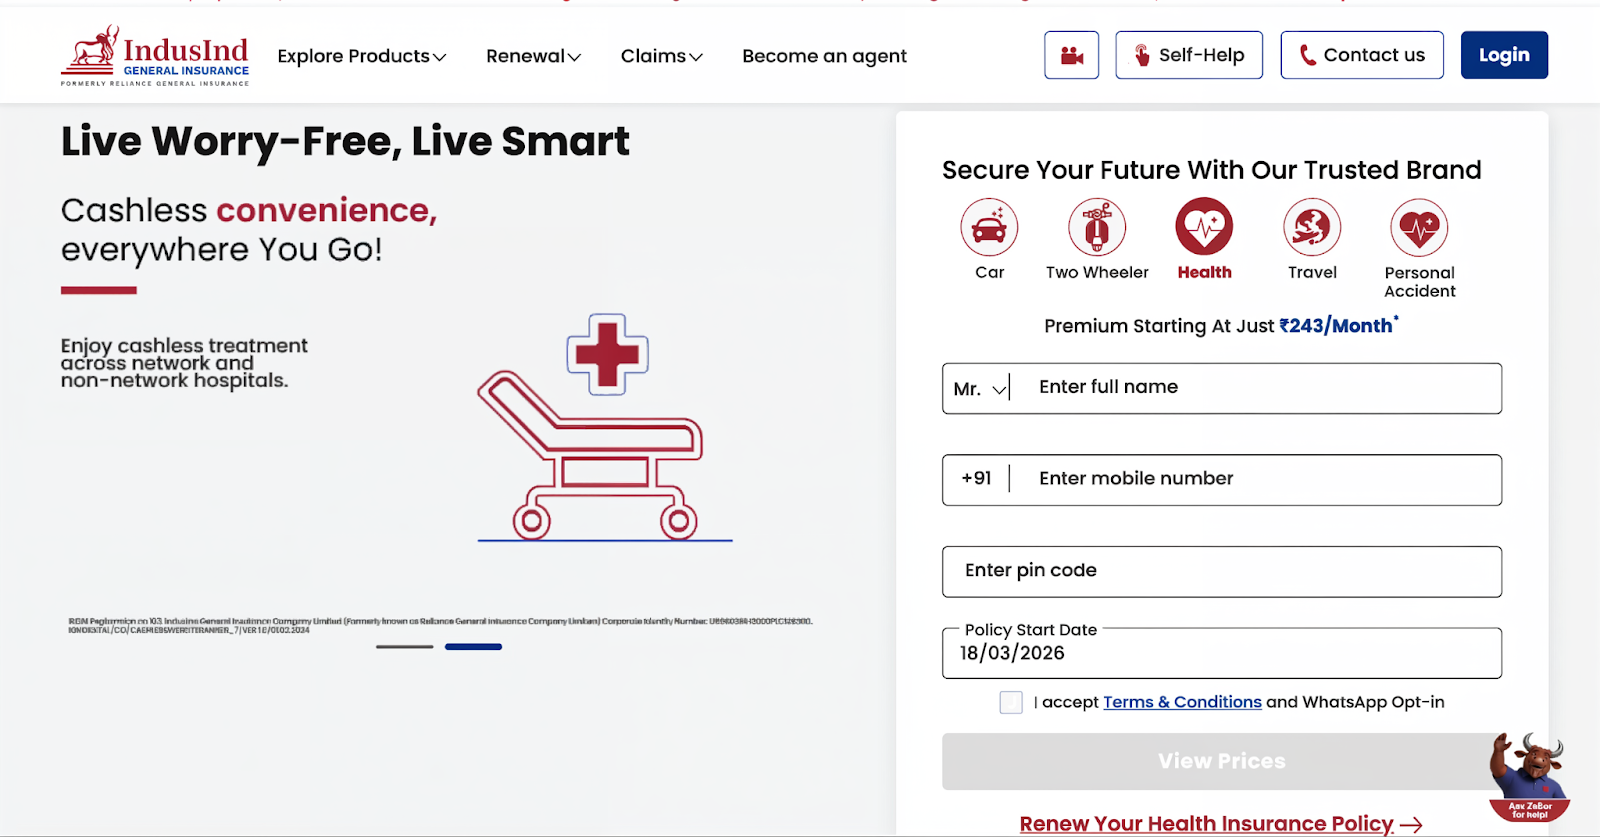
Task: Select the second carousel indicator
Action: [x=472, y=647]
